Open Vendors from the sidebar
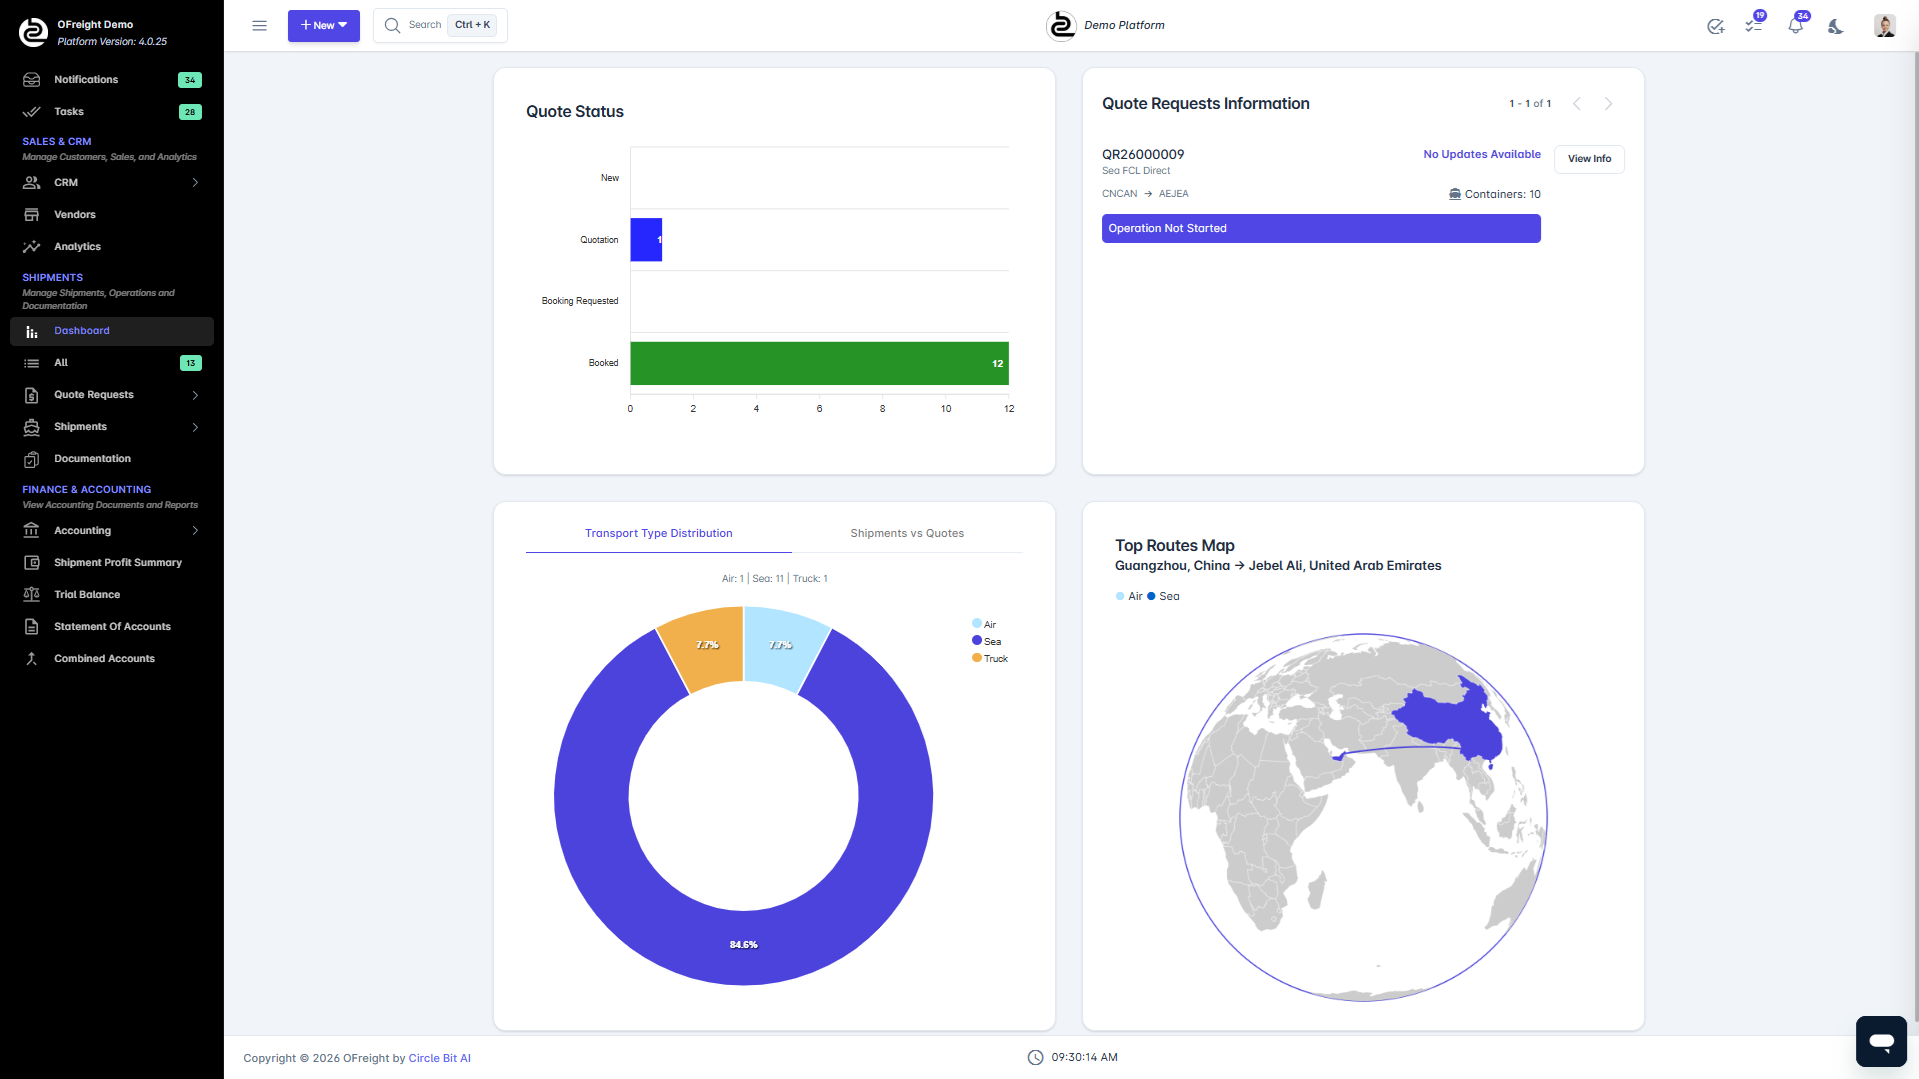The image size is (1919, 1079). tap(75, 214)
